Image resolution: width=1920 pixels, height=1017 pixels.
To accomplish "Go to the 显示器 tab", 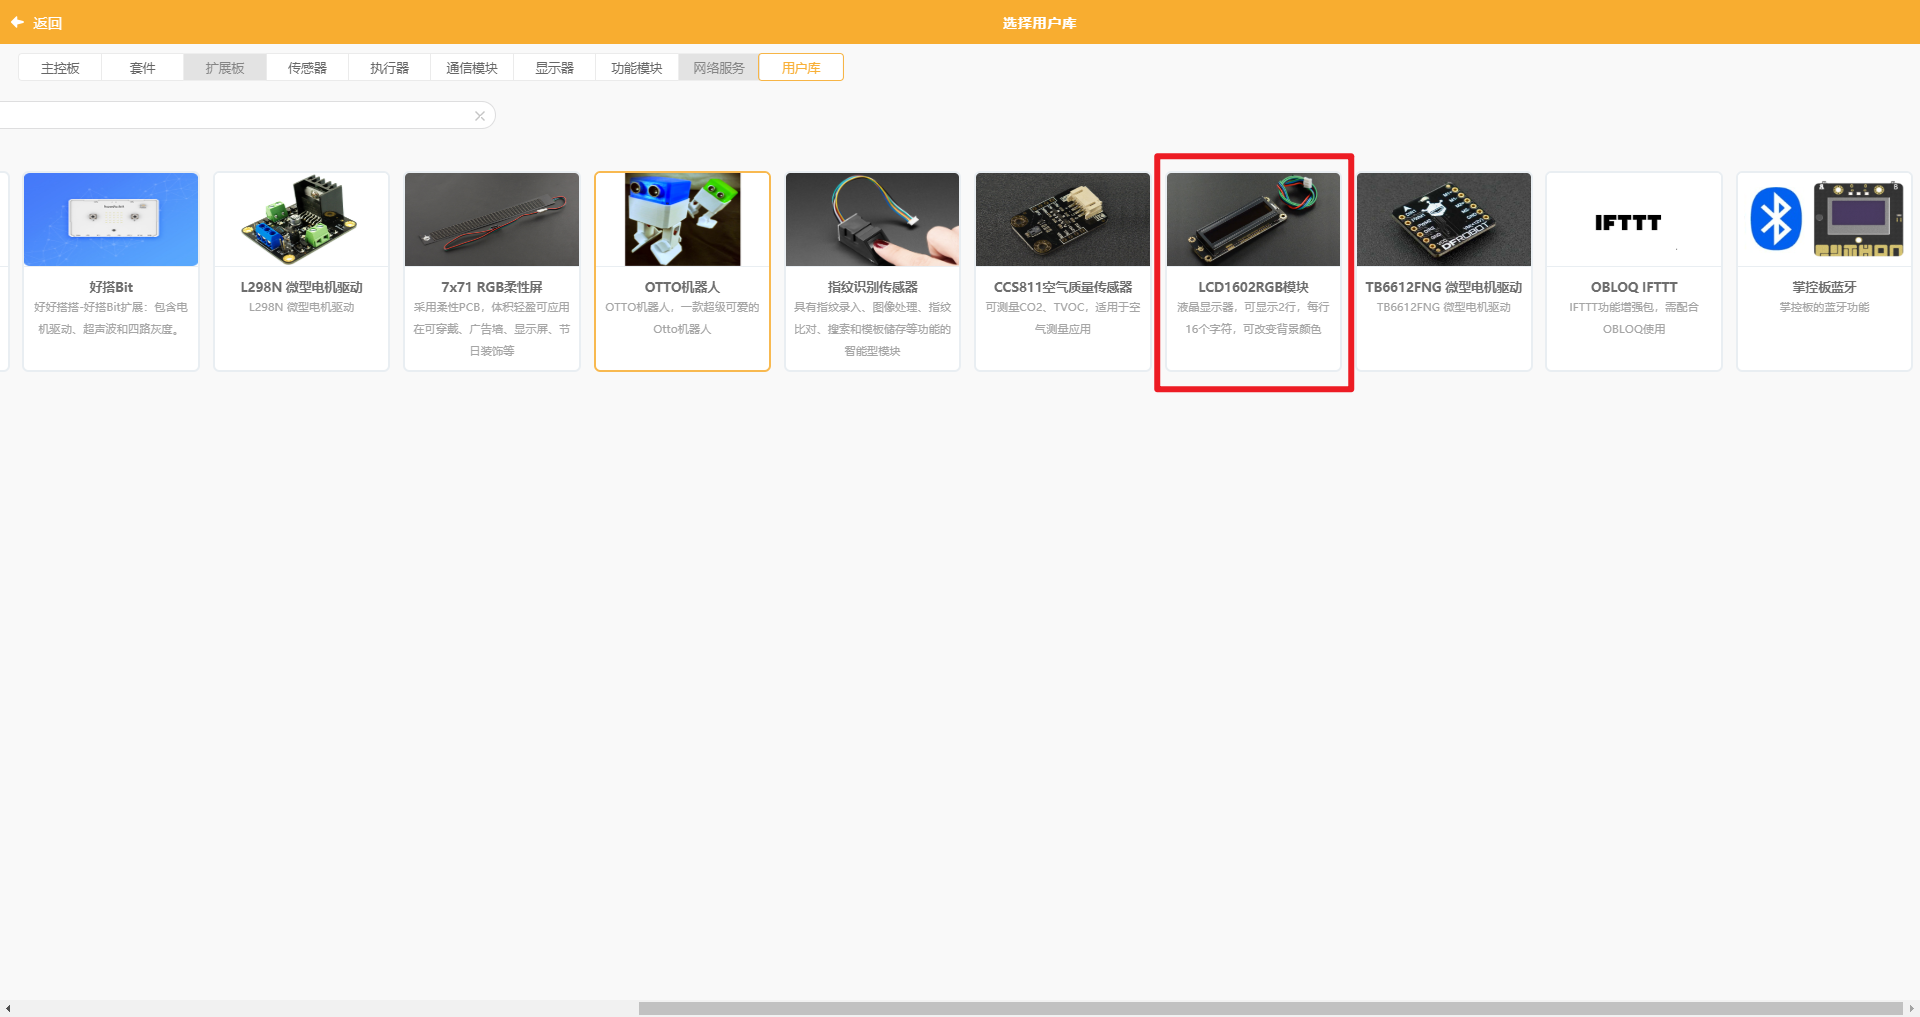I will [x=554, y=67].
